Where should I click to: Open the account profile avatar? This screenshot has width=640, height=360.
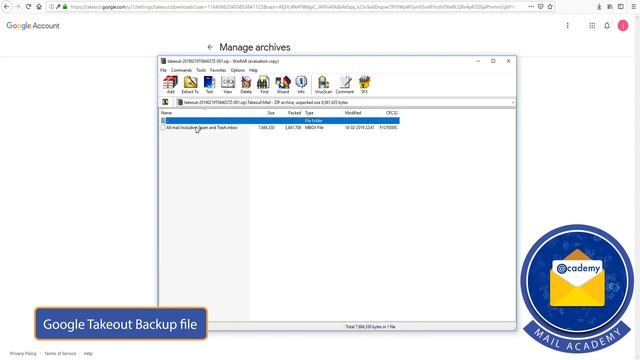click(x=623, y=26)
